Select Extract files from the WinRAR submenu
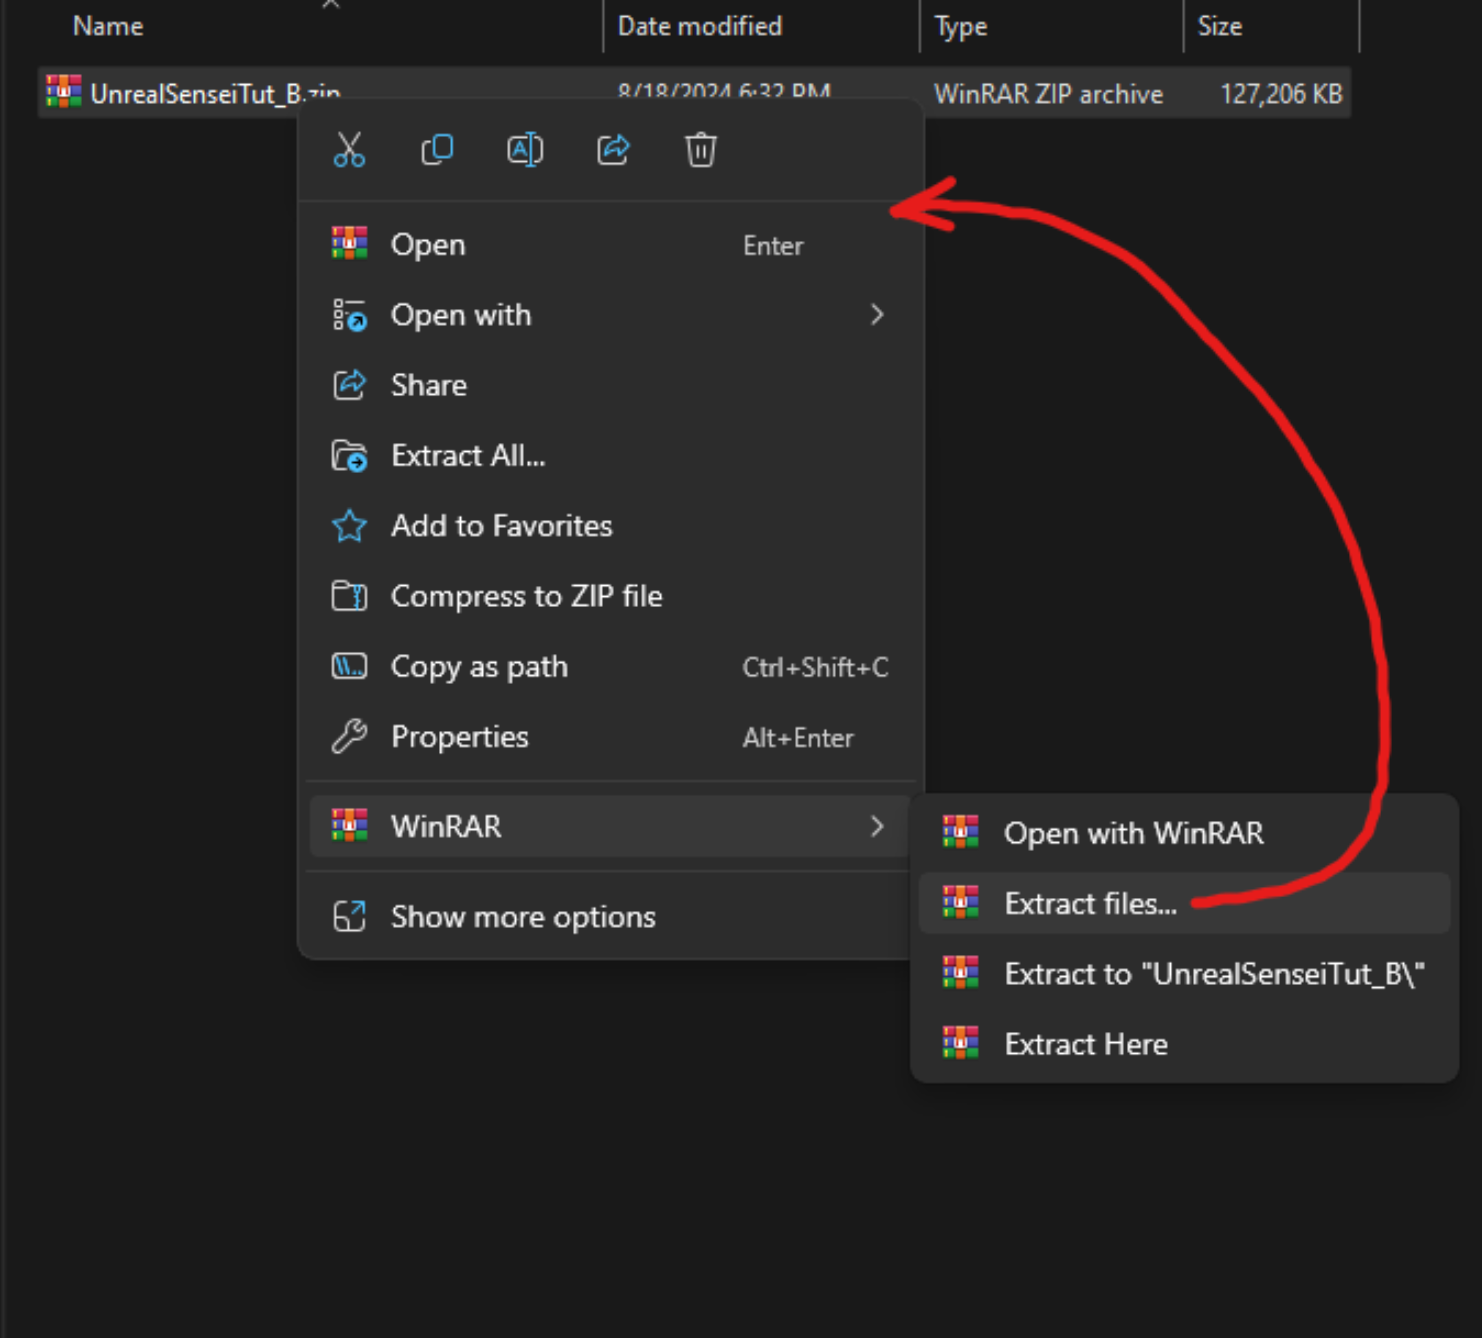This screenshot has height=1338, width=1482. click(x=1090, y=903)
